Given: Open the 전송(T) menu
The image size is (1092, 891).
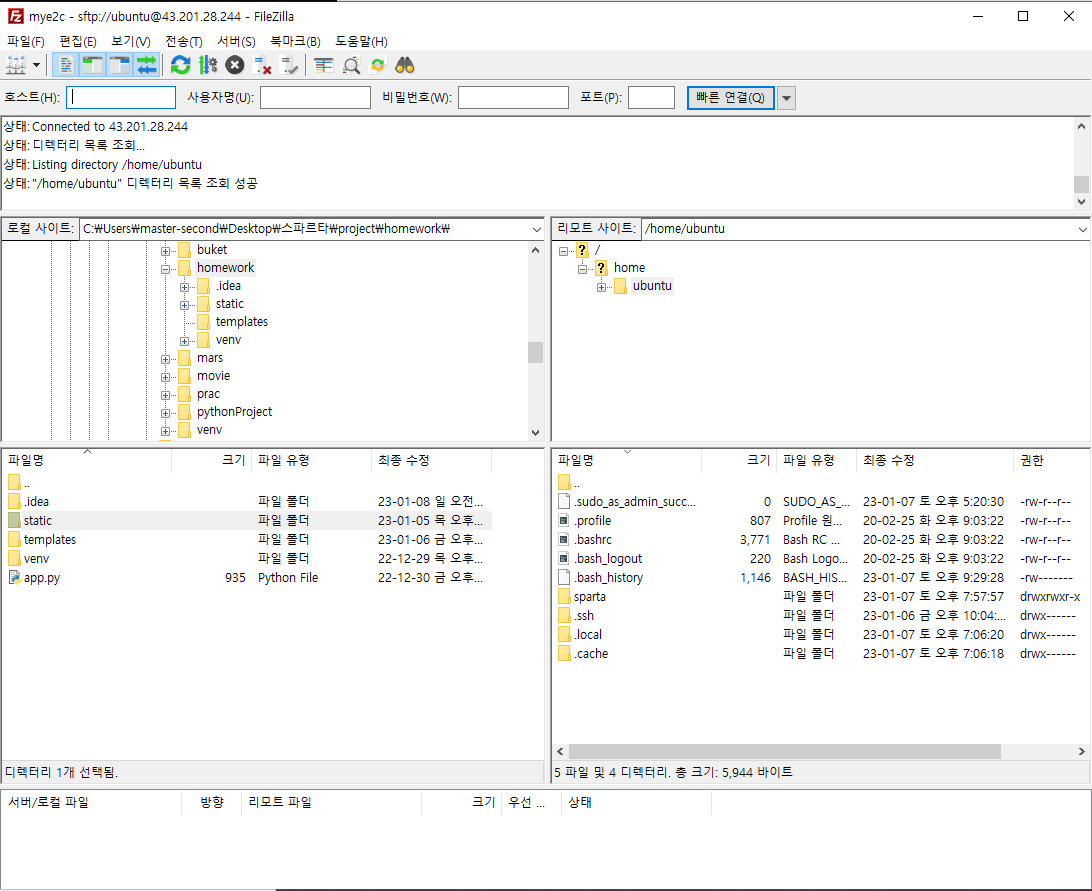Looking at the screenshot, I should click(184, 42).
